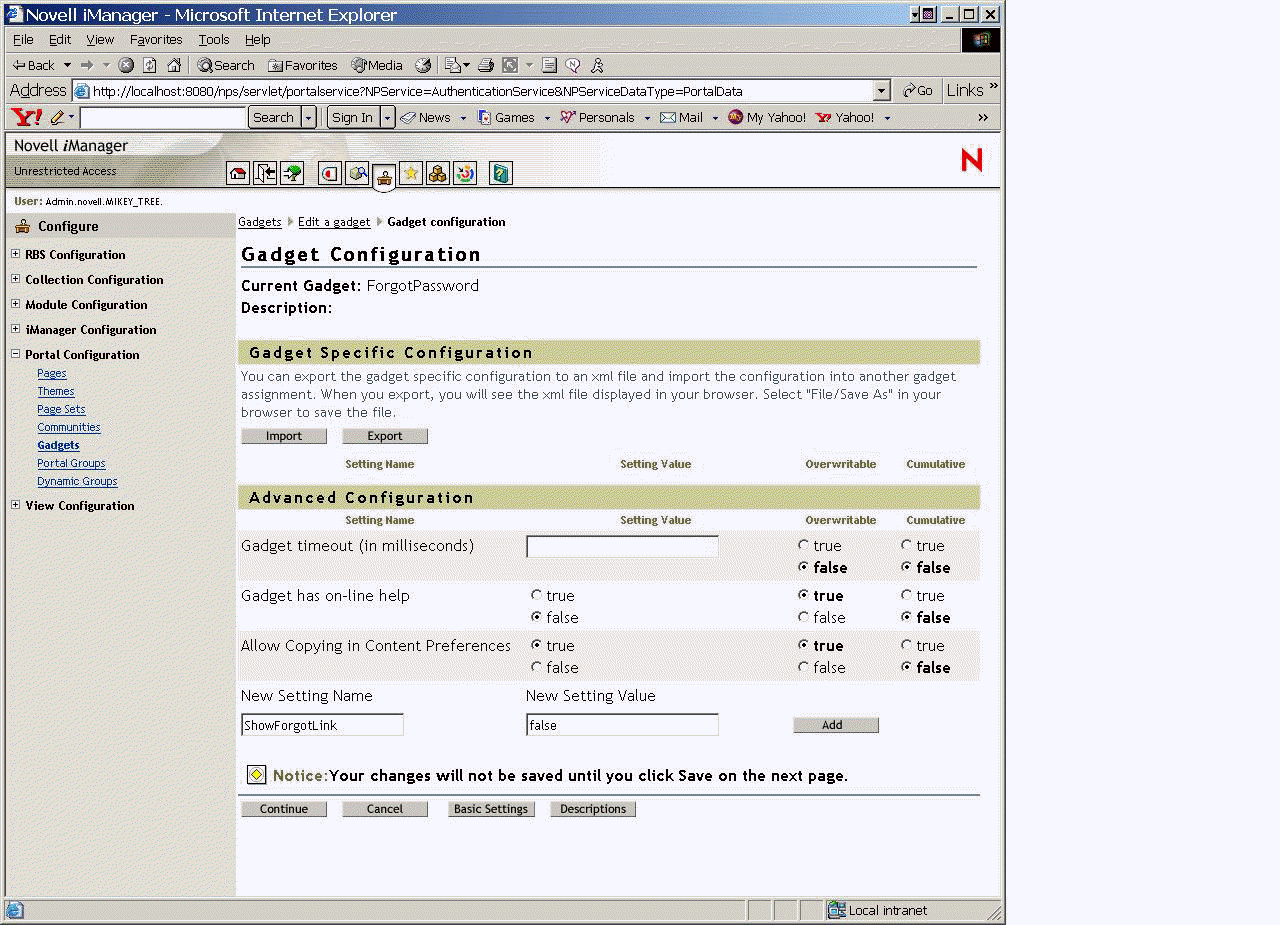Viewport: 1280px width, 925px height.
Task: Click the Exit door icon in iManager toolbar
Action: click(x=264, y=173)
